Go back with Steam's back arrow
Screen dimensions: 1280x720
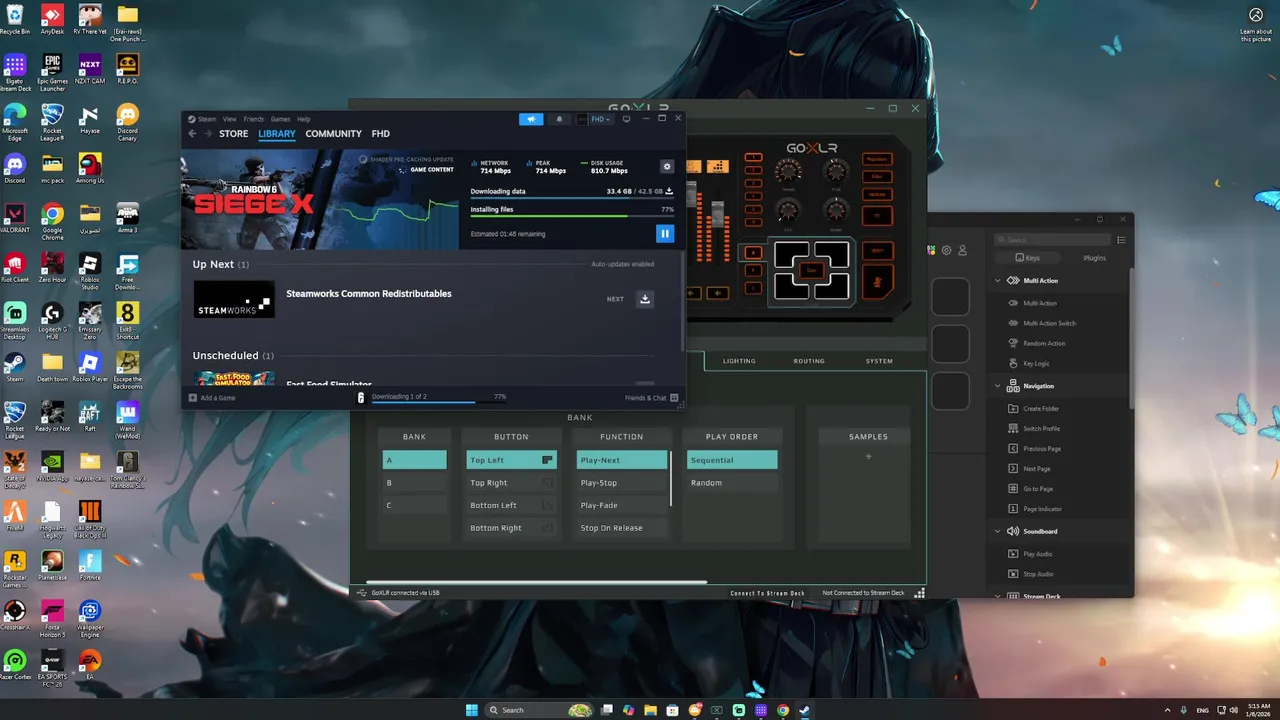click(x=193, y=134)
